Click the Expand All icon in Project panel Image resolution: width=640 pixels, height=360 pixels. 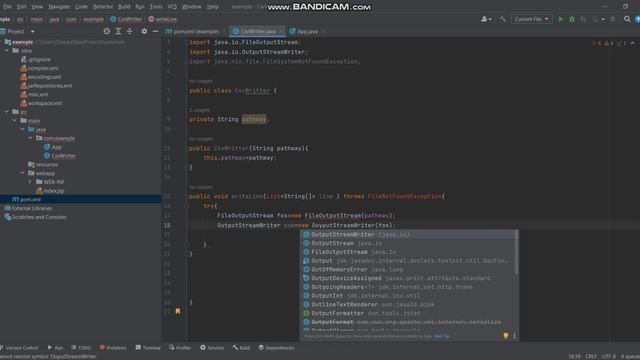point(118,31)
